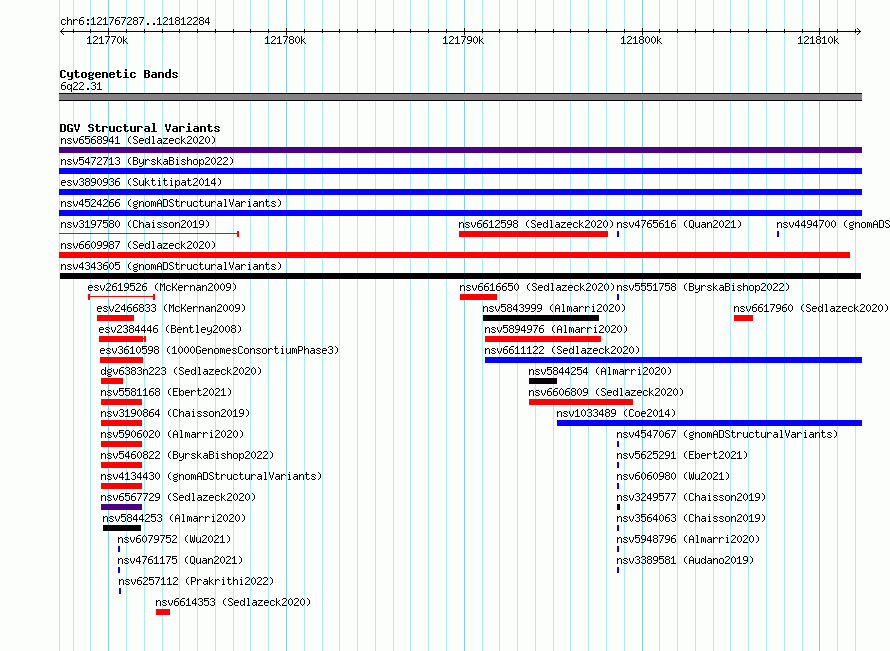
Task: Click nsv4524266 (gnomADStructuralVariants) label
Action: pyautogui.click(x=171, y=203)
